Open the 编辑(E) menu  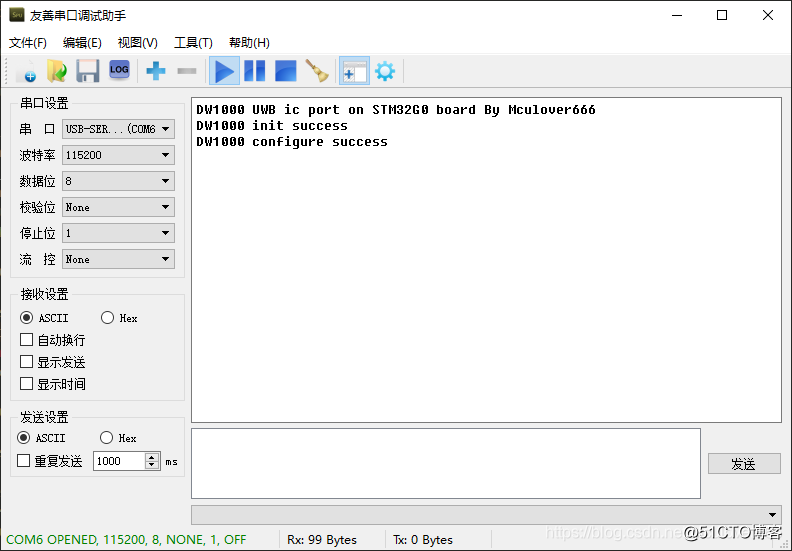(x=82, y=43)
